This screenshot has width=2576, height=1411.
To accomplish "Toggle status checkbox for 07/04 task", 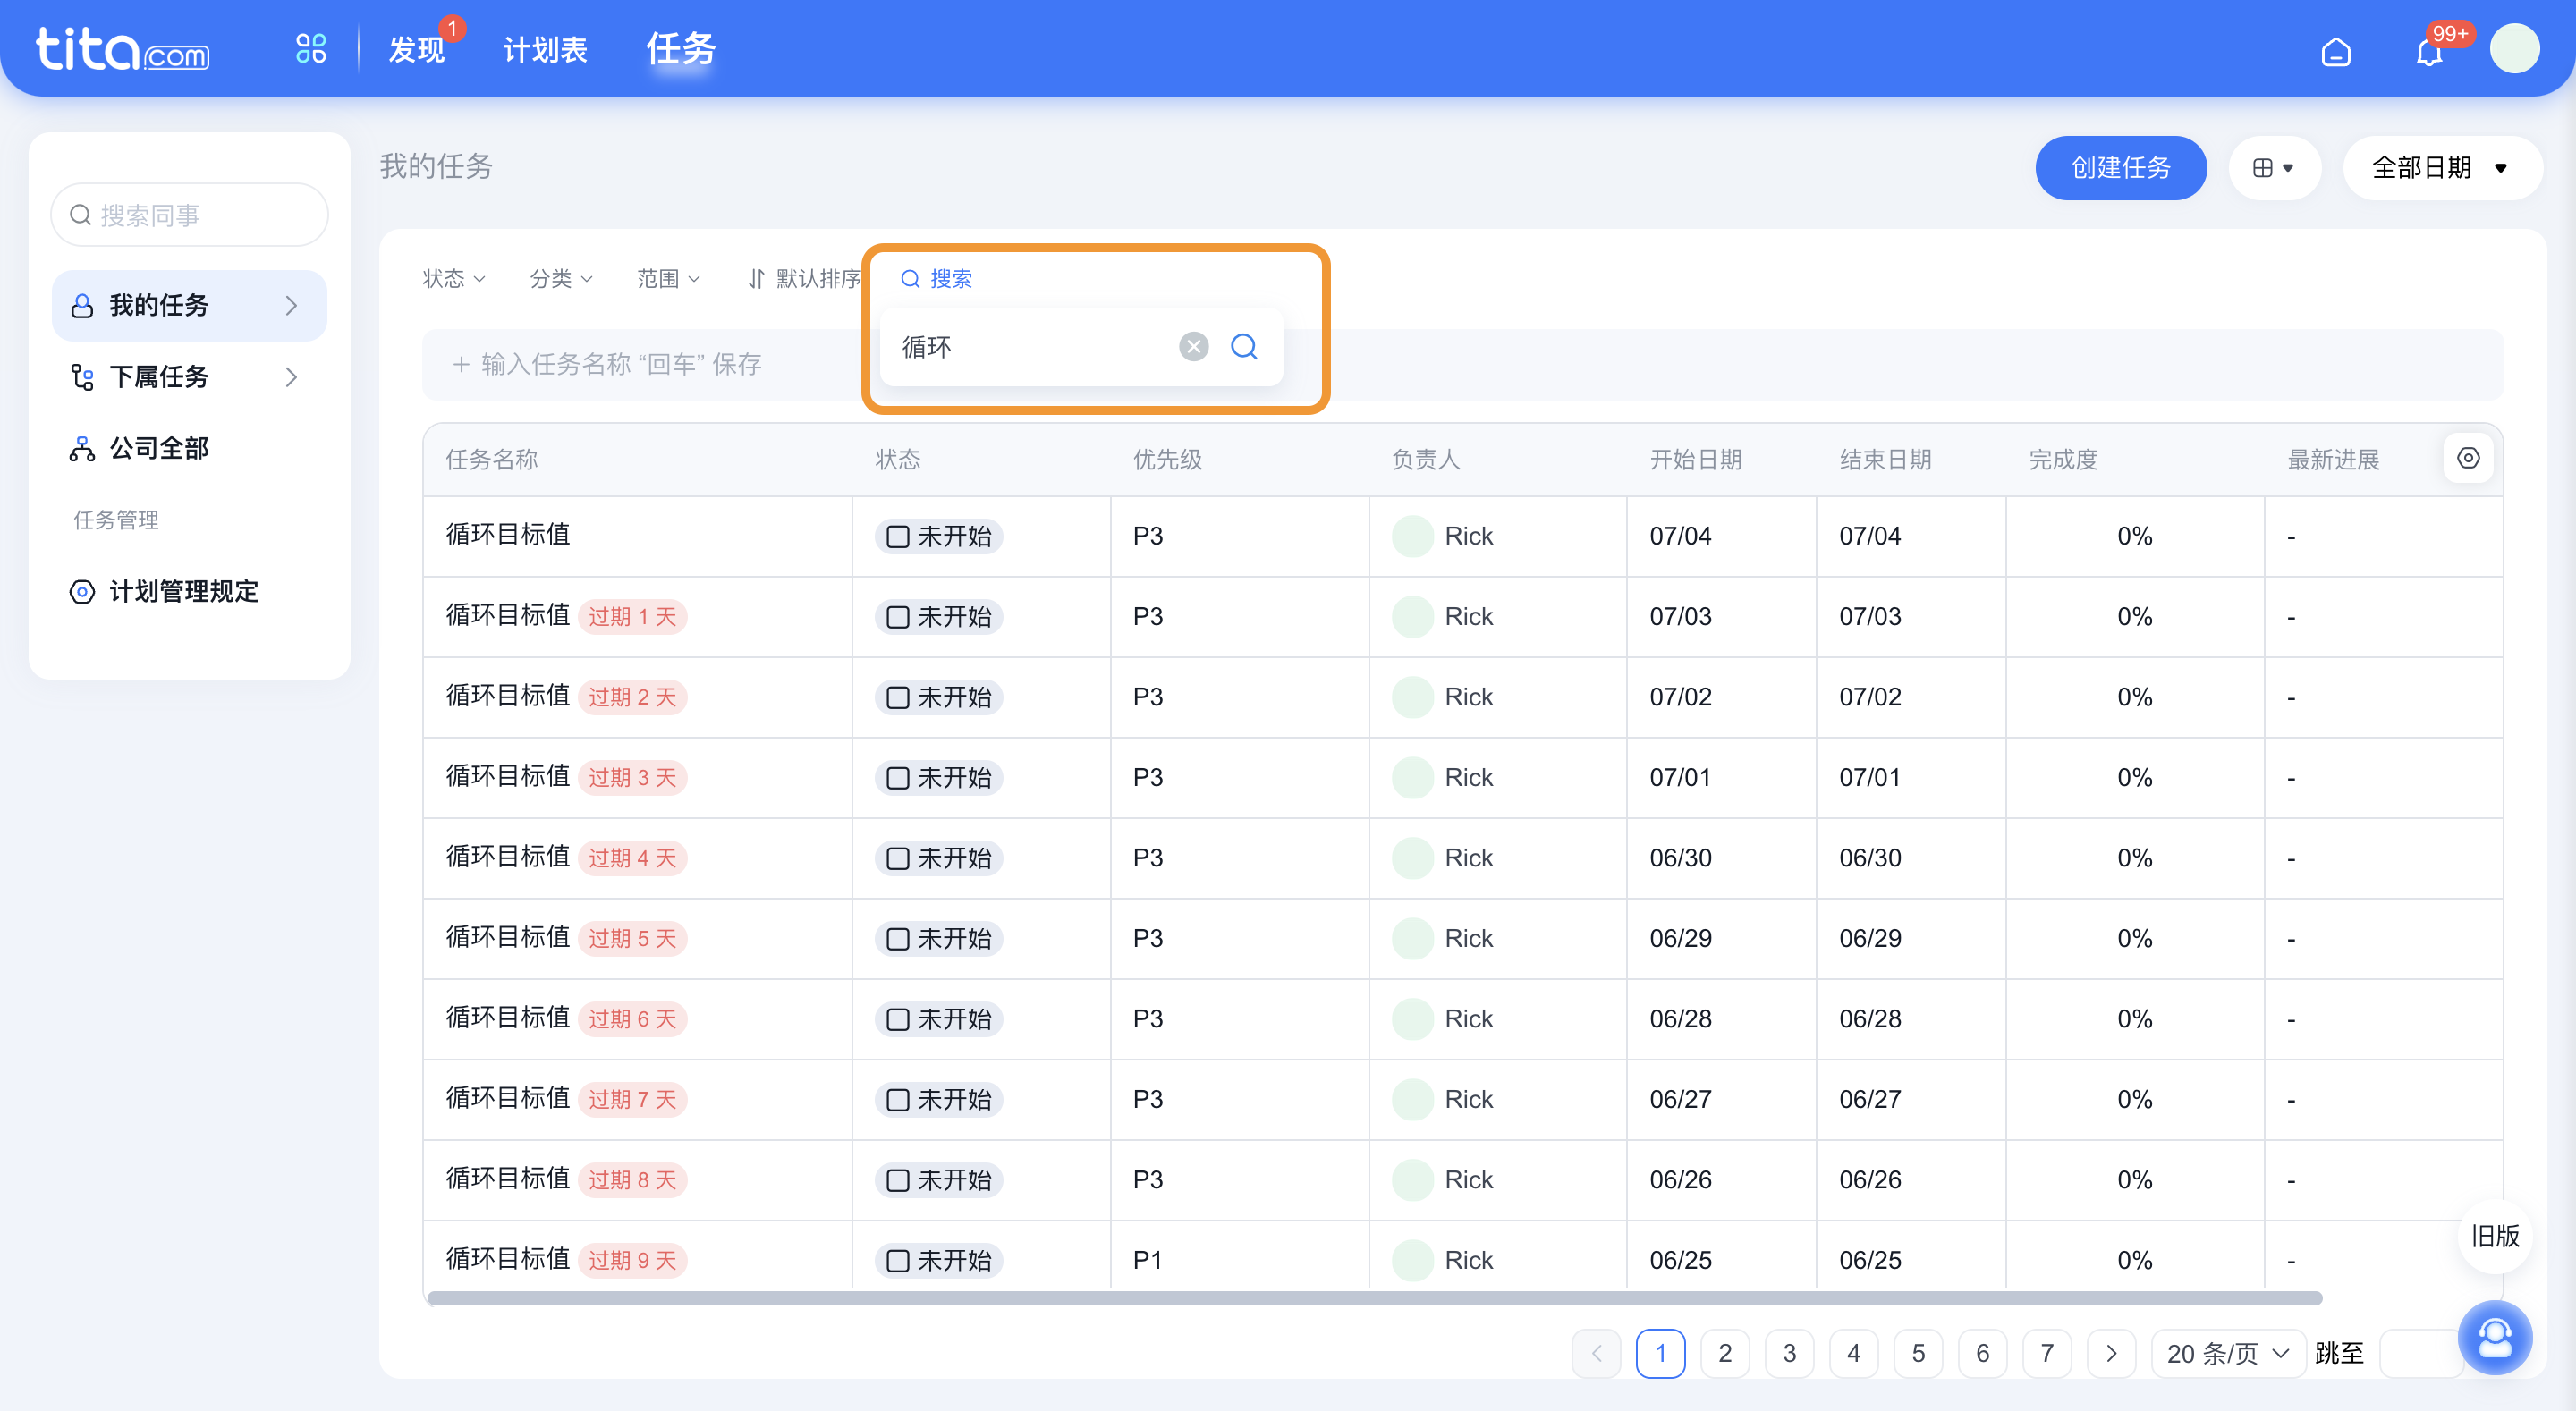I will [x=898, y=536].
